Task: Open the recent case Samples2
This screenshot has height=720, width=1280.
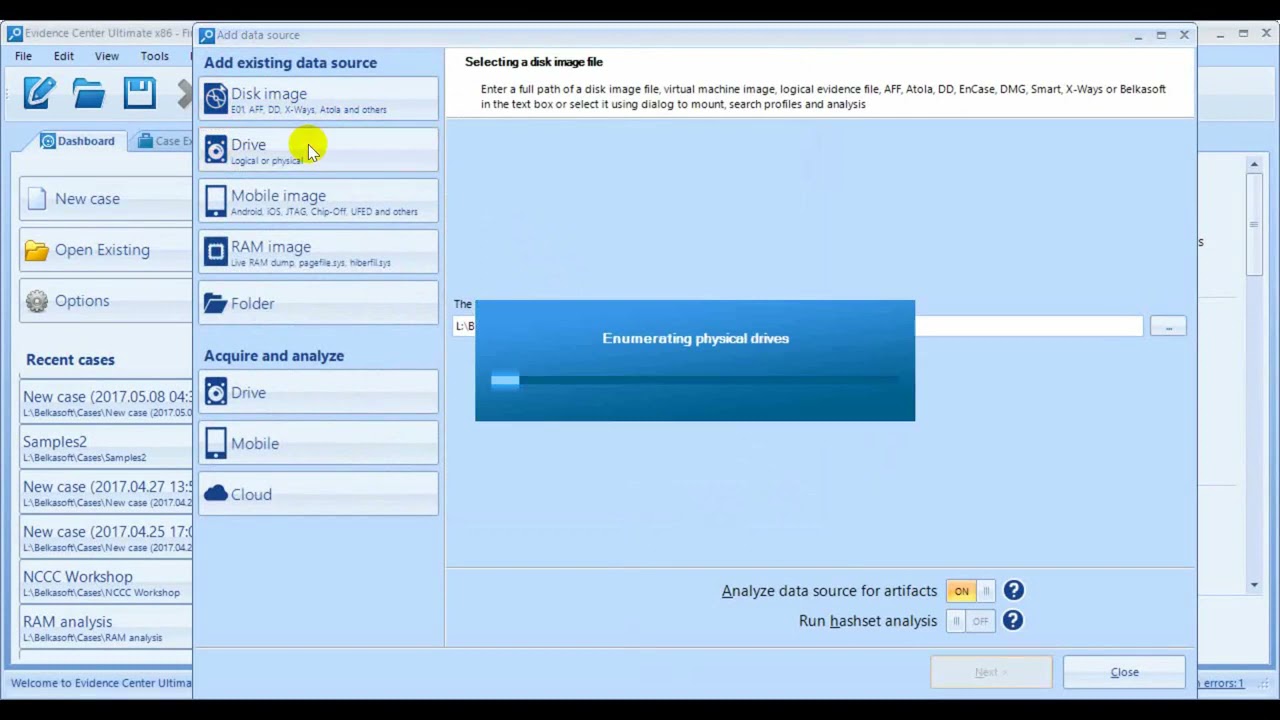Action: point(106,448)
